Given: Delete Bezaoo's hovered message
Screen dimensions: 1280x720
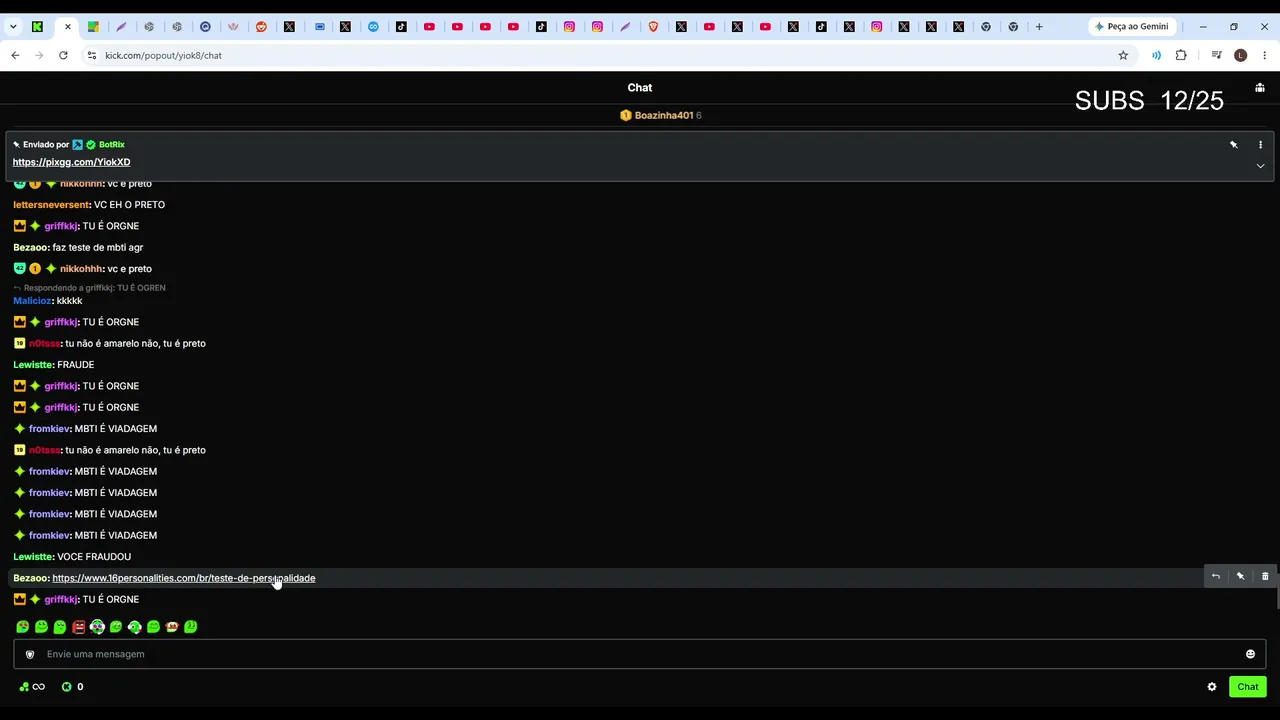Looking at the screenshot, I should pyautogui.click(x=1265, y=577).
